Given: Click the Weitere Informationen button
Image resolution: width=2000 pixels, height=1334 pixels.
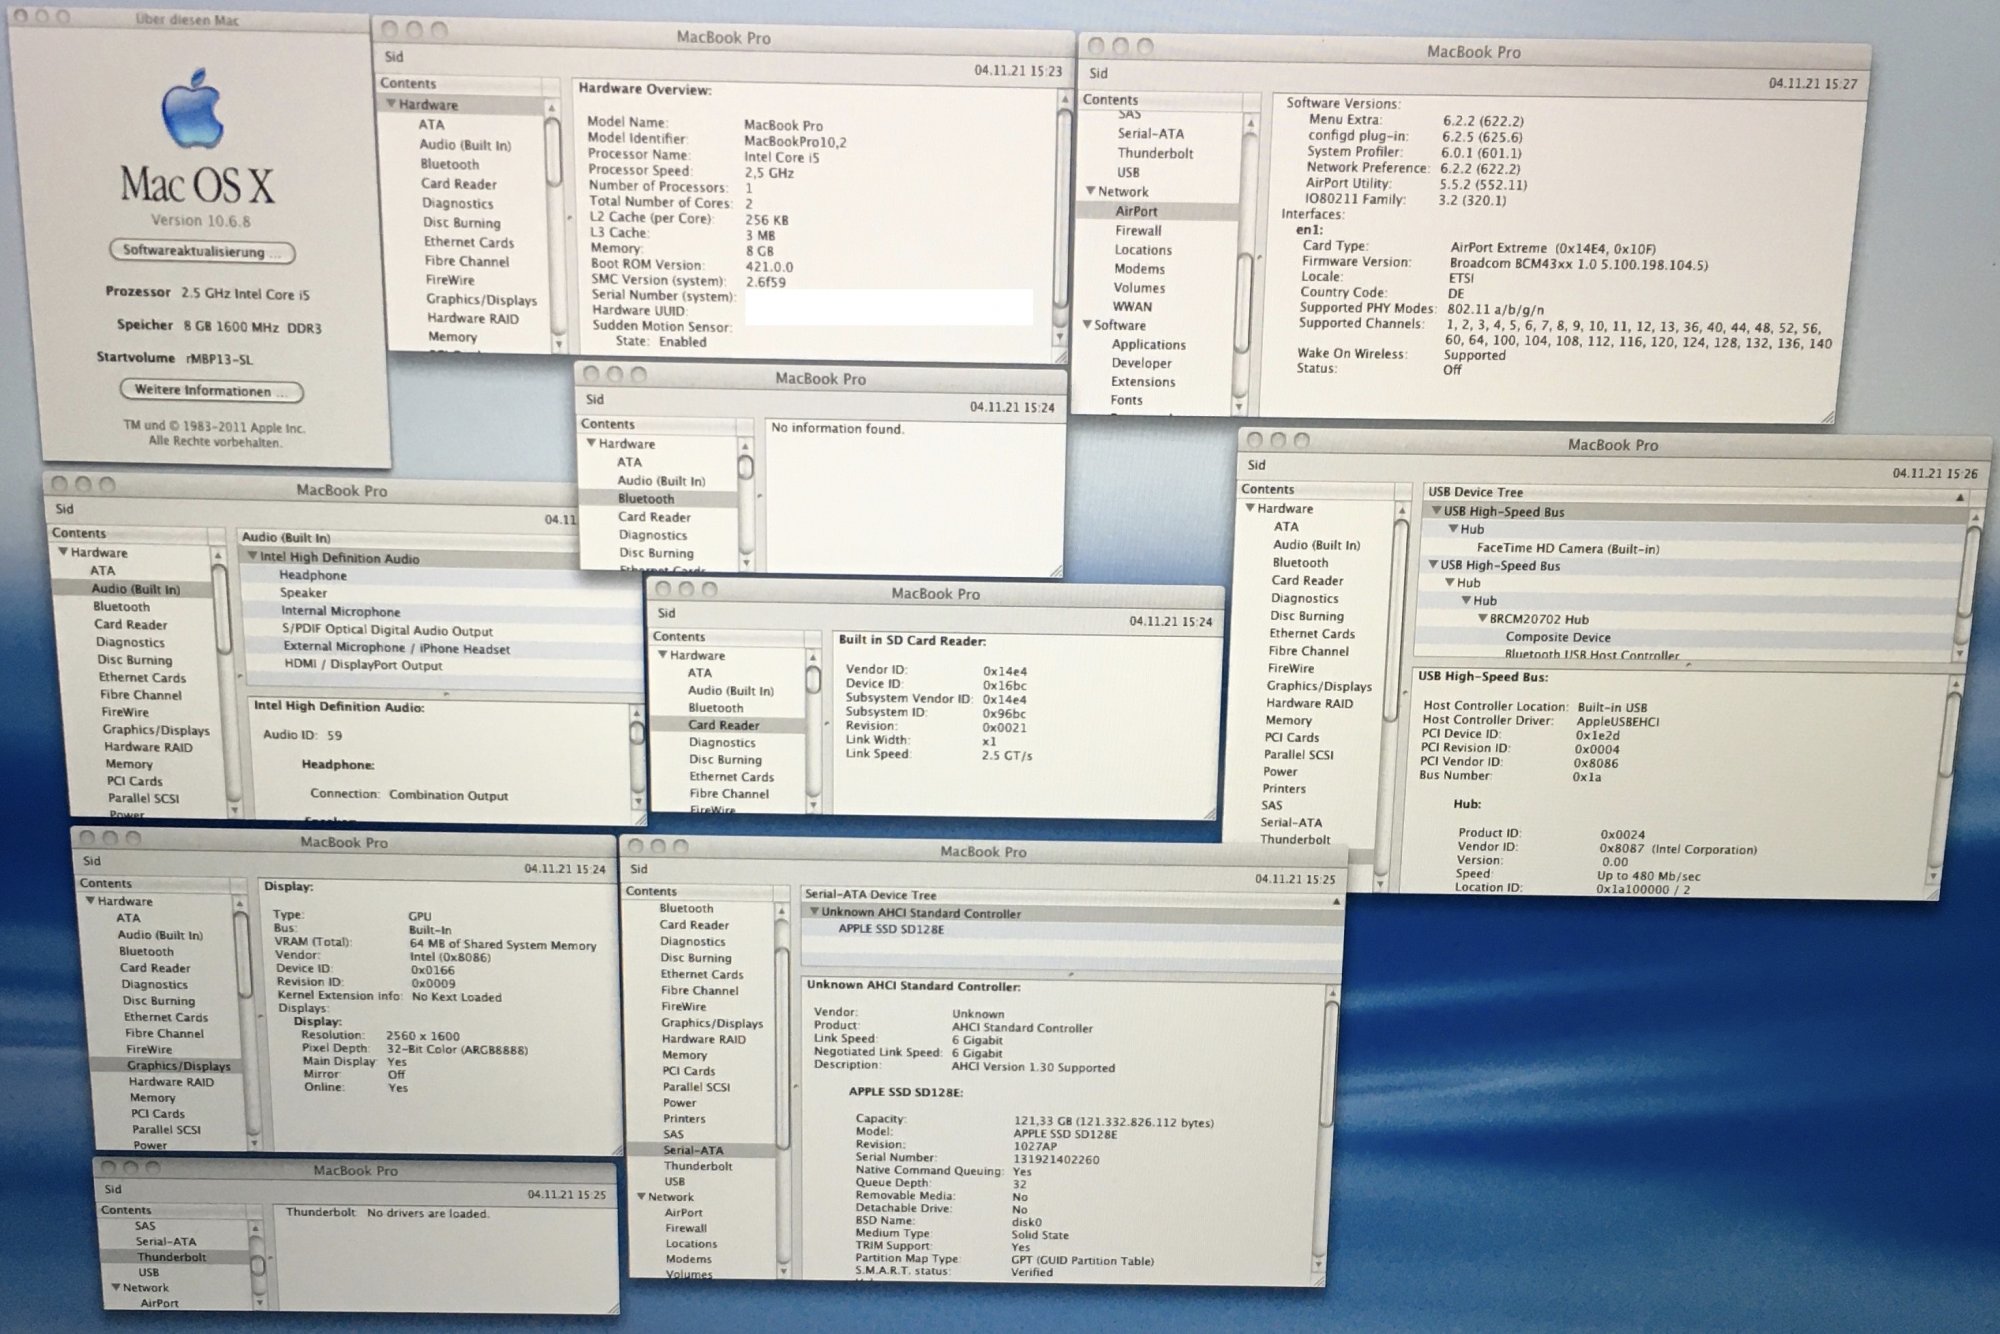Looking at the screenshot, I should pyautogui.click(x=210, y=391).
